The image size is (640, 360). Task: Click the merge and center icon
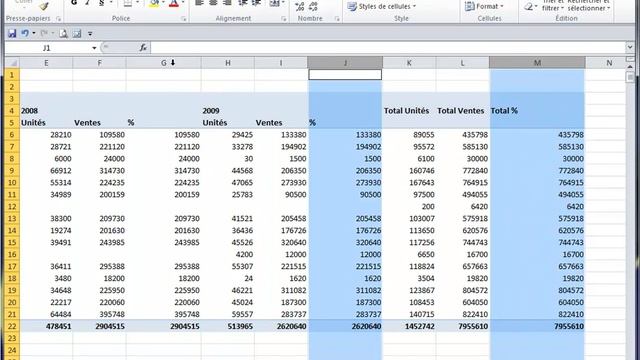[x=274, y=3]
